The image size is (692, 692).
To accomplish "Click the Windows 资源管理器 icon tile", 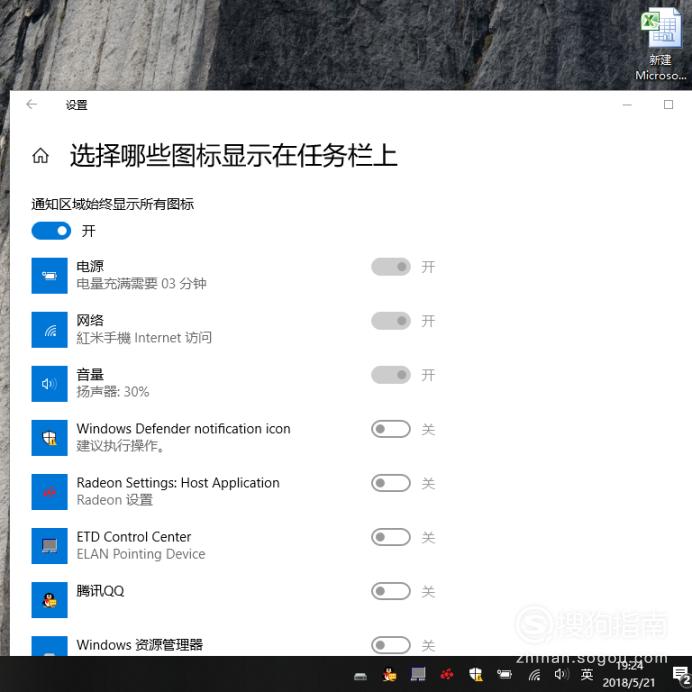I will 49,646.
